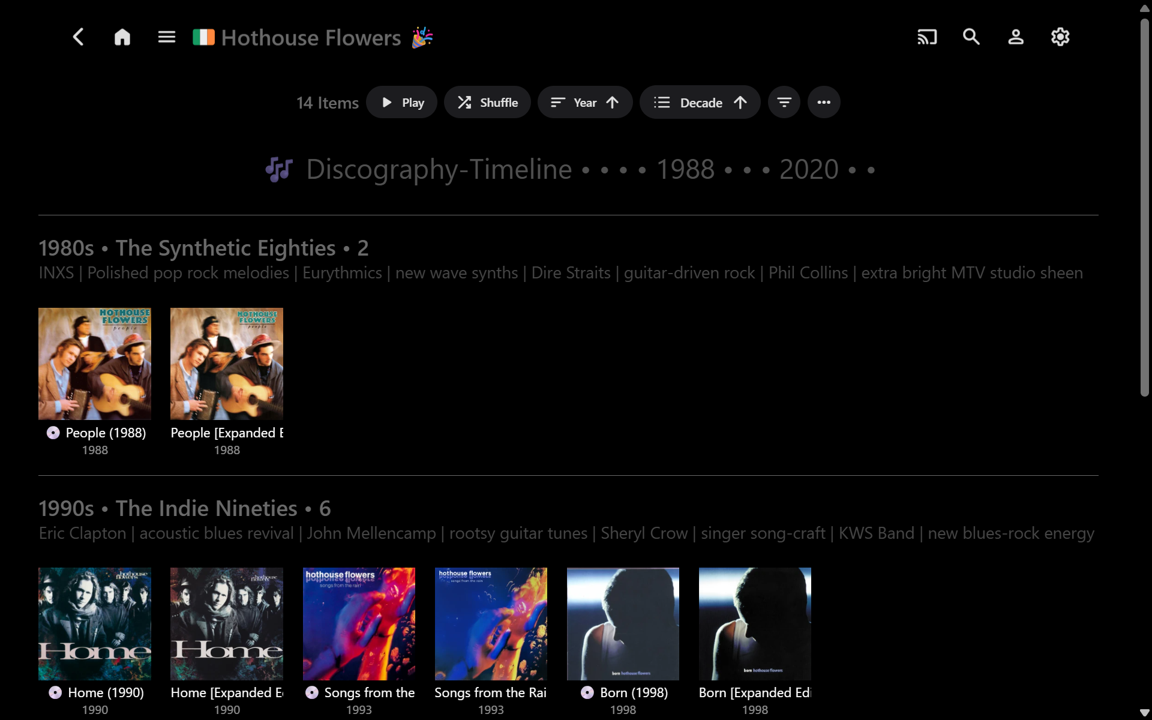This screenshot has width=1152, height=720.
Task: Click the Cast to device icon
Action: pyautogui.click(x=927, y=37)
